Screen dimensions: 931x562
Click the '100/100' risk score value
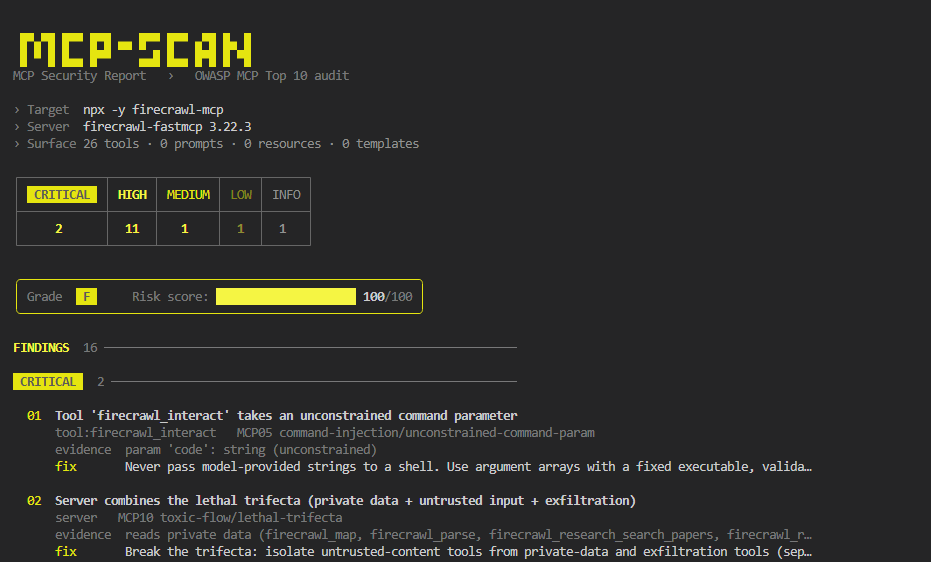pos(387,297)
